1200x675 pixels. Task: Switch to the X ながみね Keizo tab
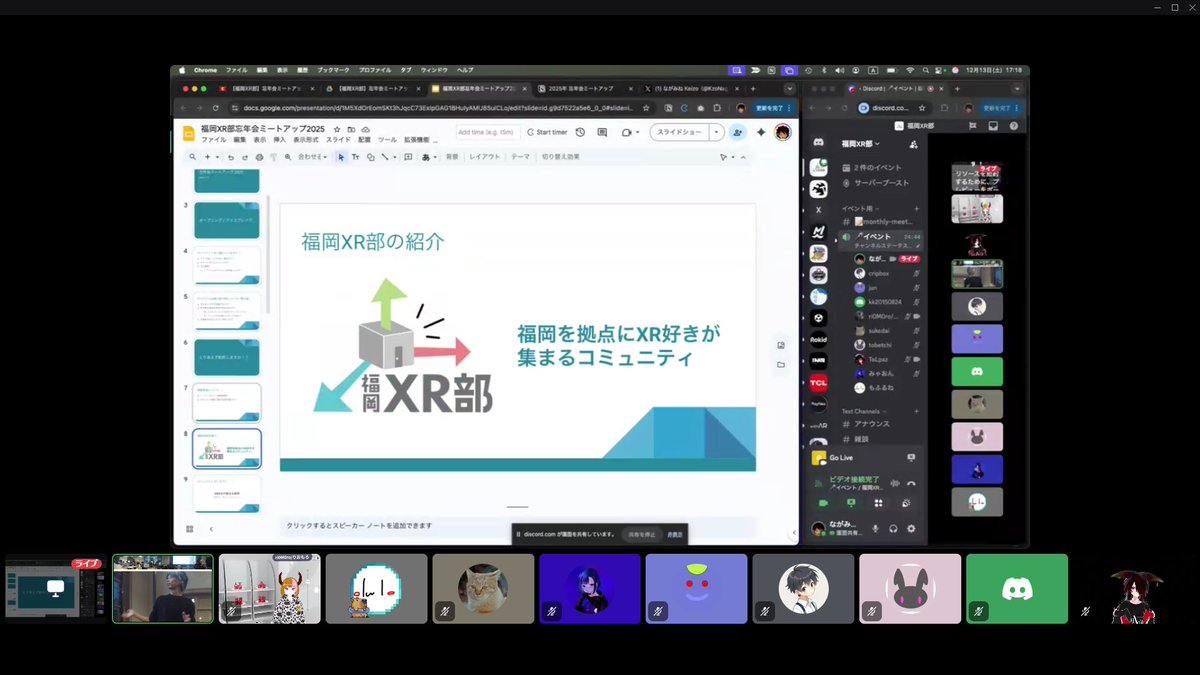(690, 89)
